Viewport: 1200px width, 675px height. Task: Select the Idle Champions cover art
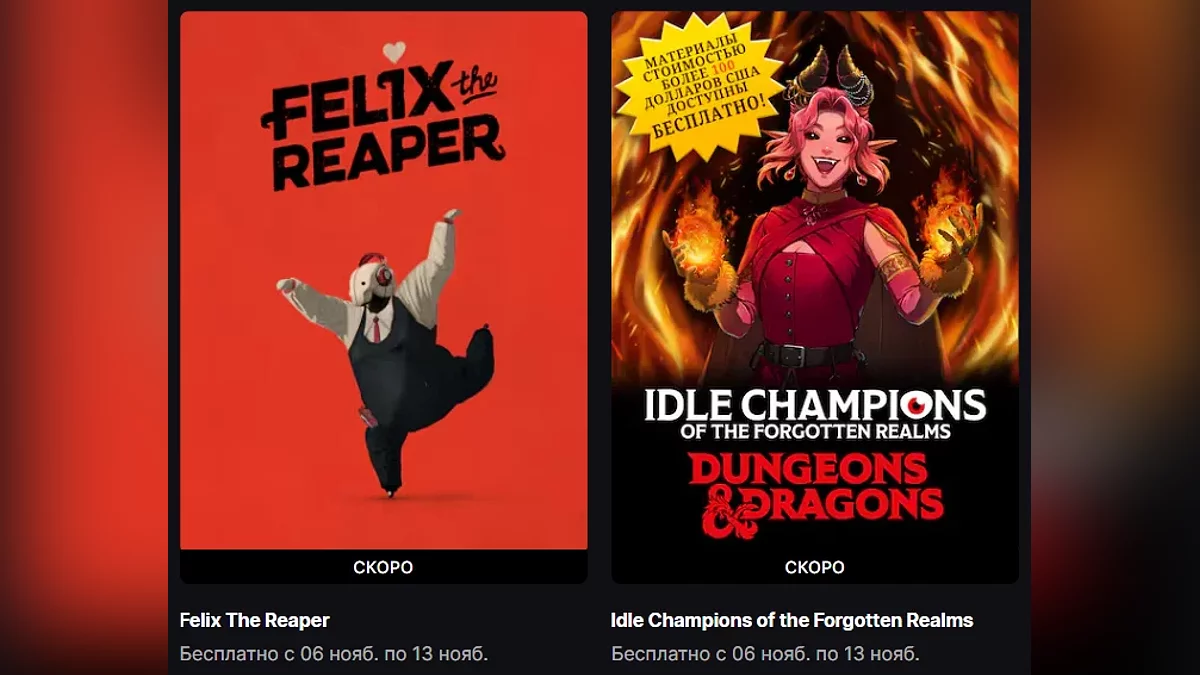pos(815,280)
